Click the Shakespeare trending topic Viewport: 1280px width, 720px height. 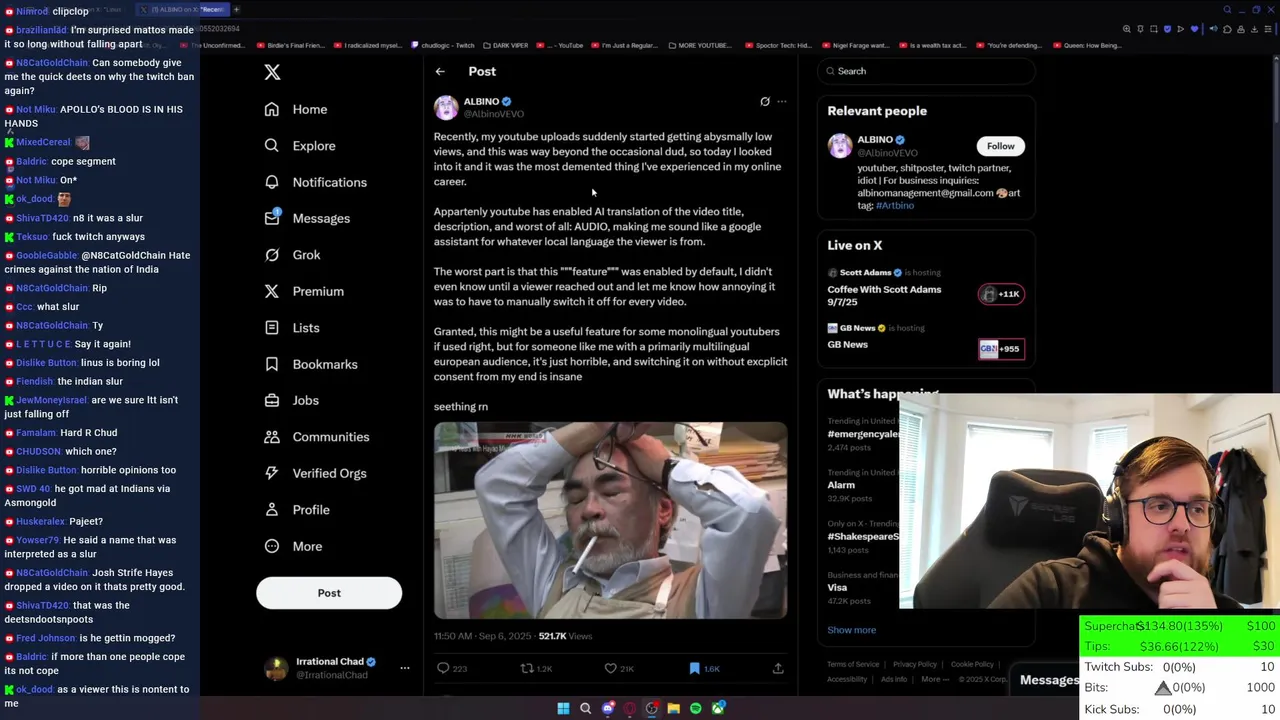pos(863,536)
